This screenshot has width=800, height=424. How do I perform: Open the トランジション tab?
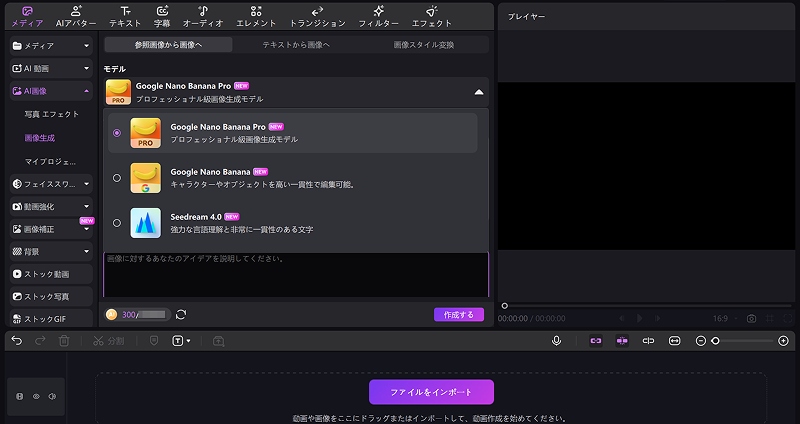point(317,16)
